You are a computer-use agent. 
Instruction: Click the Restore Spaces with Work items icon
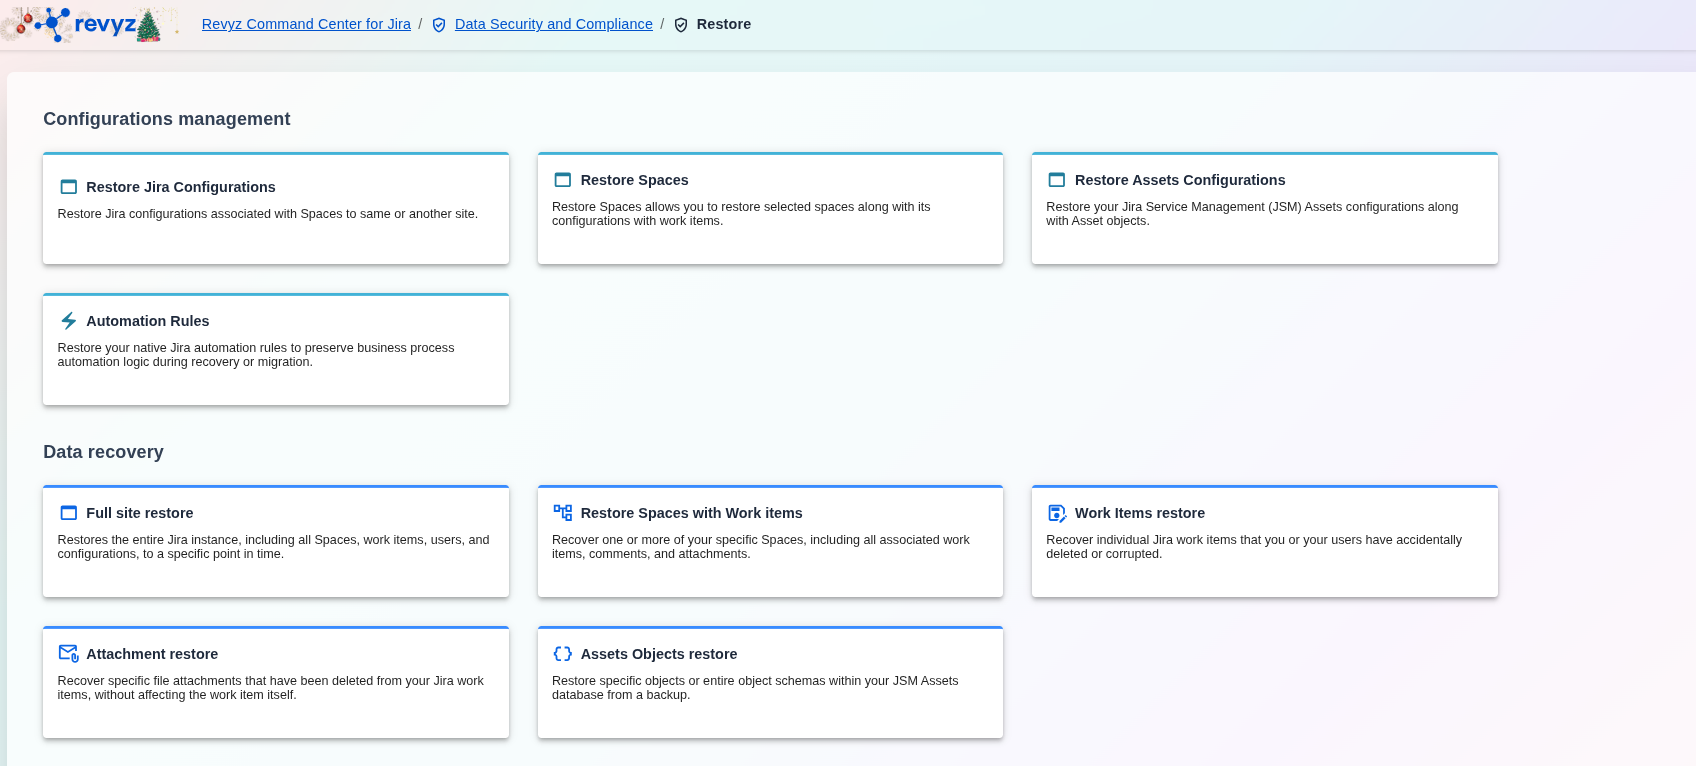pyautogui.click(x=563, y=513)
